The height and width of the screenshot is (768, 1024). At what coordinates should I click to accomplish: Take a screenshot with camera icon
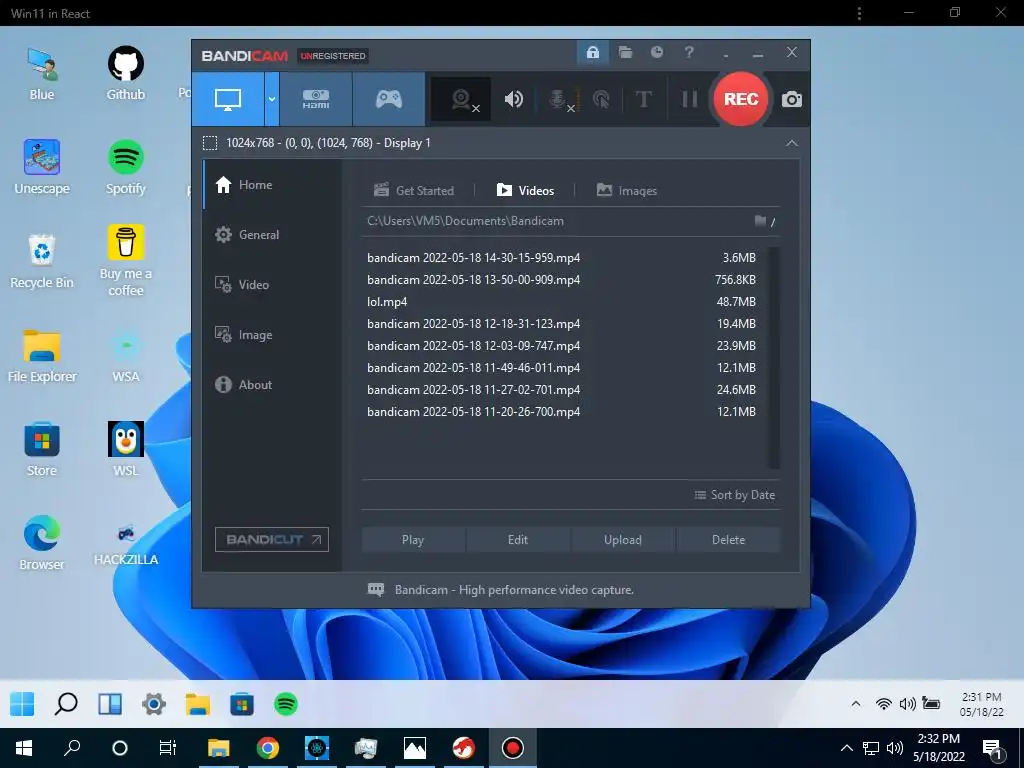[x=792, y=99]
